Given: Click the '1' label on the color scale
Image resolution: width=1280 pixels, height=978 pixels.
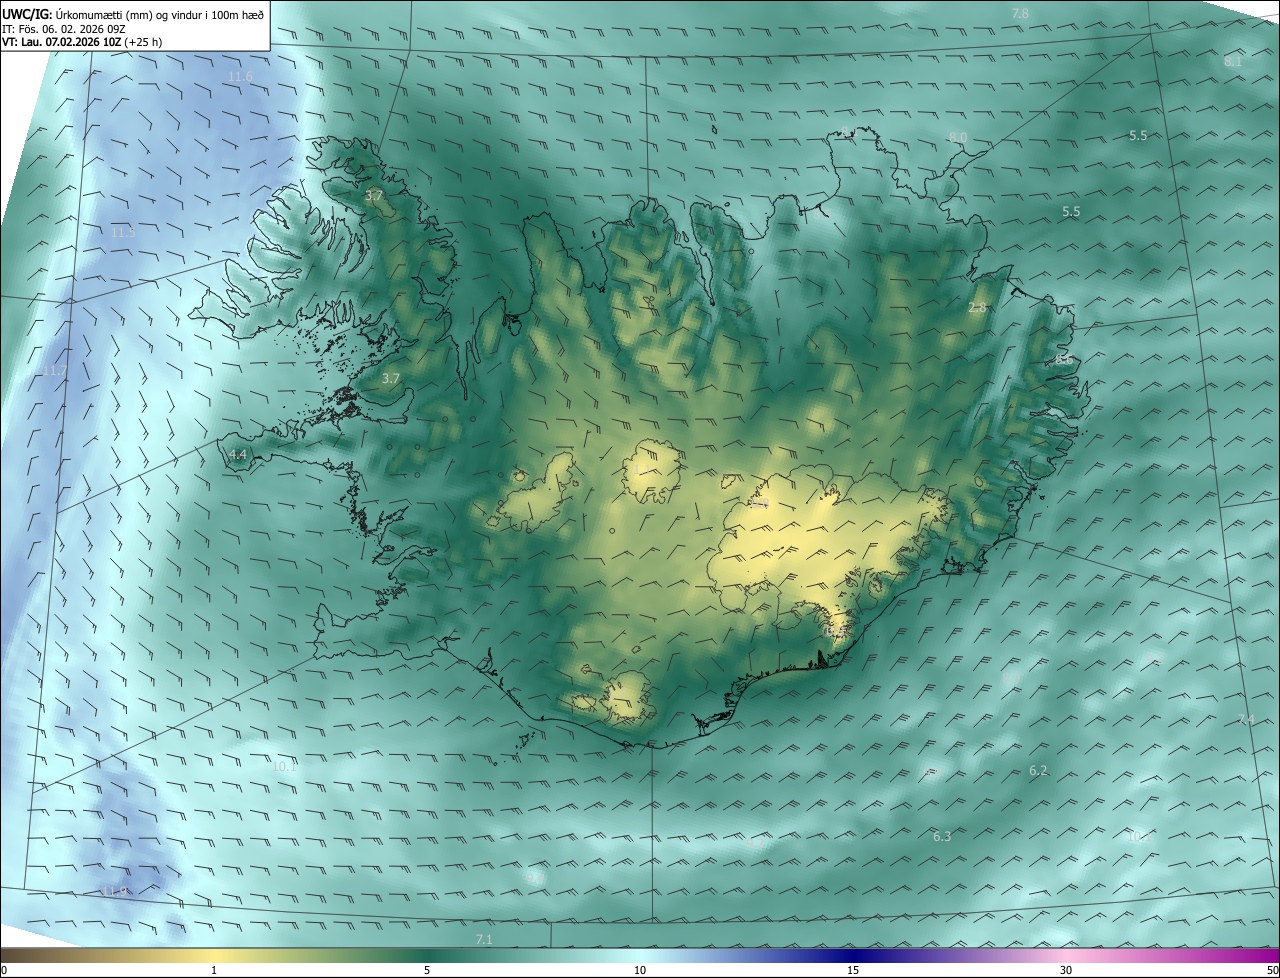Looking at the screenshot, I should (x=214, y=970).
